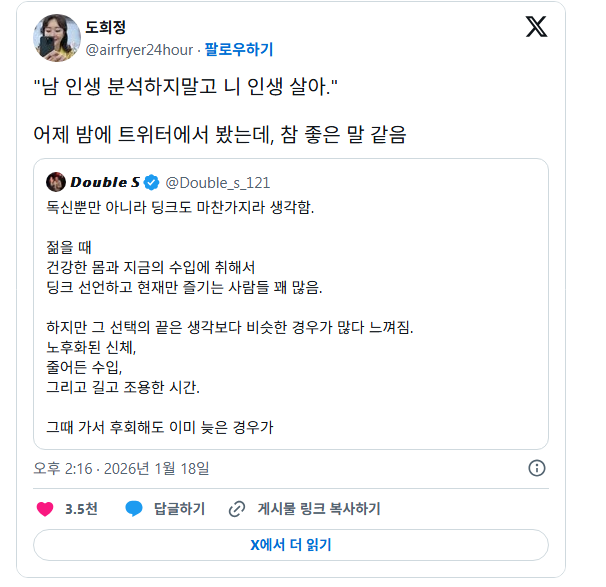
Task: Open the @airfryer24hour handle link
Action: click(139, 49)
